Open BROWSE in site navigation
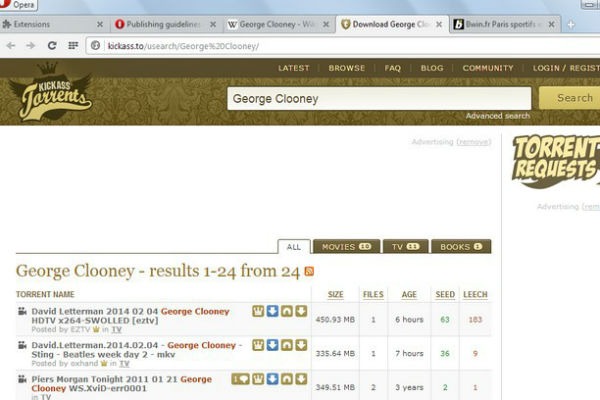Image resolution: width=600 pixels, height=400 pixels. click(x=347, y=68)
